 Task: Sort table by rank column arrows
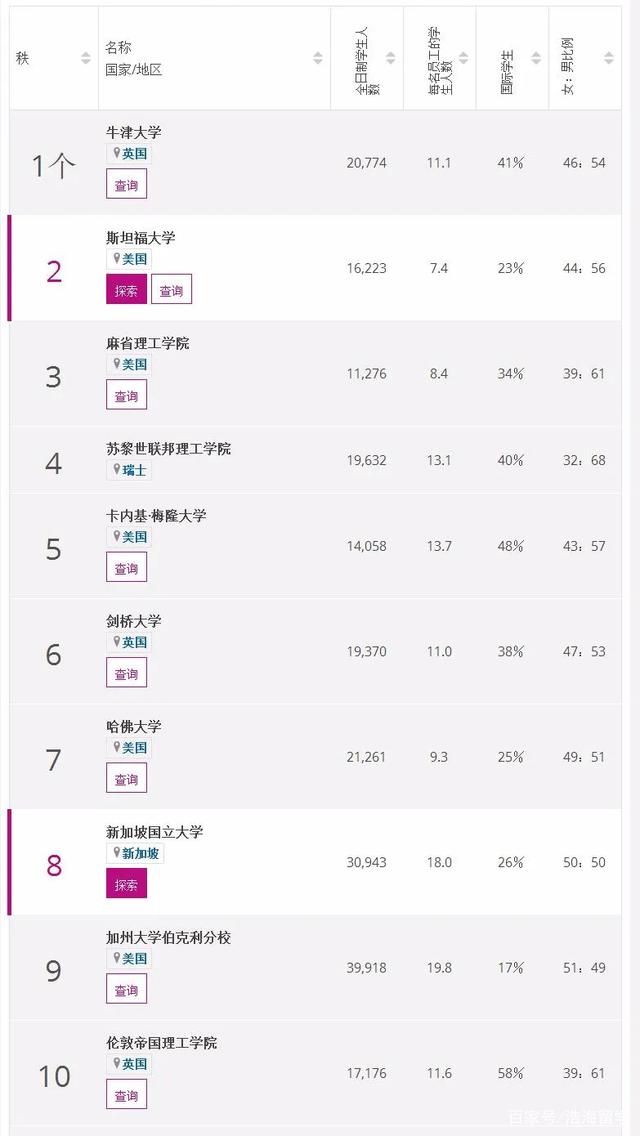coord(86,58)
